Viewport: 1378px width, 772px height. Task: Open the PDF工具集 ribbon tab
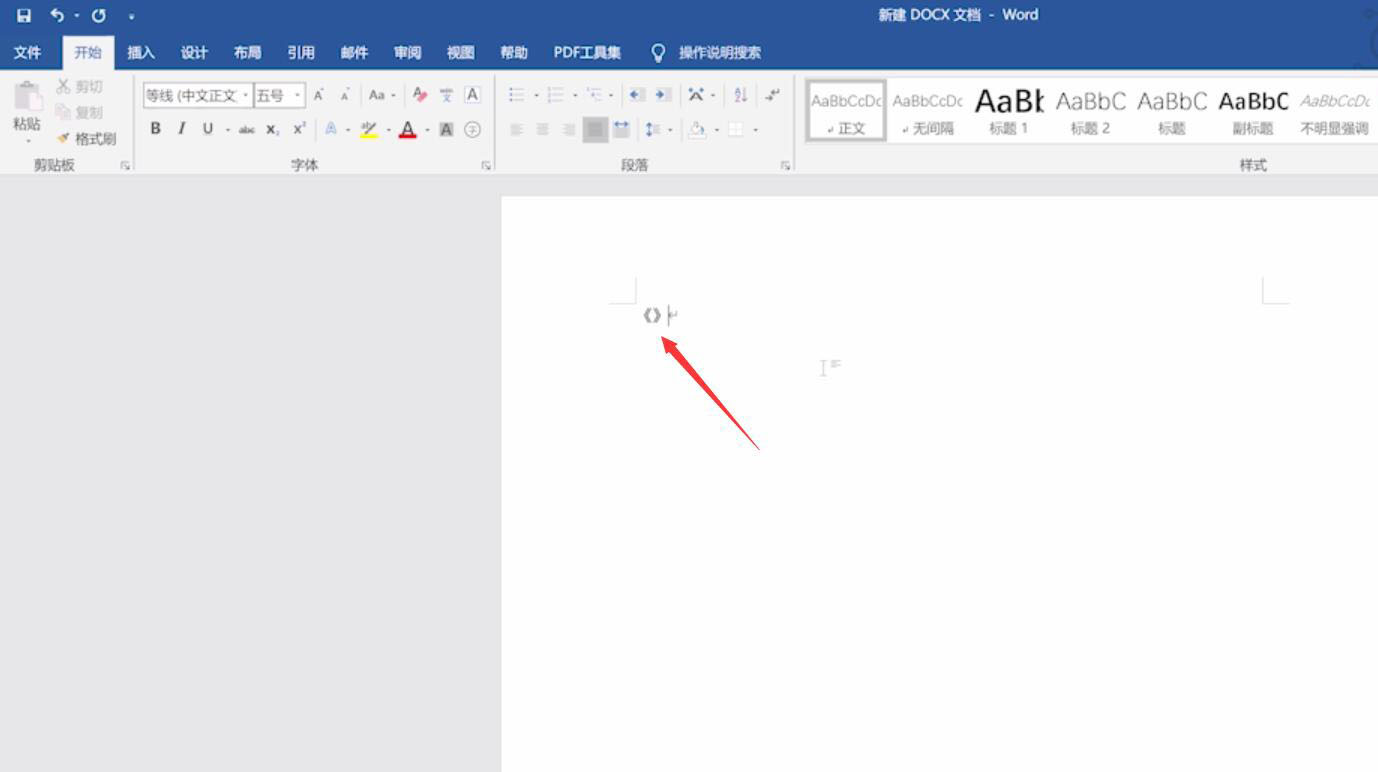click(x=587, y=53)
